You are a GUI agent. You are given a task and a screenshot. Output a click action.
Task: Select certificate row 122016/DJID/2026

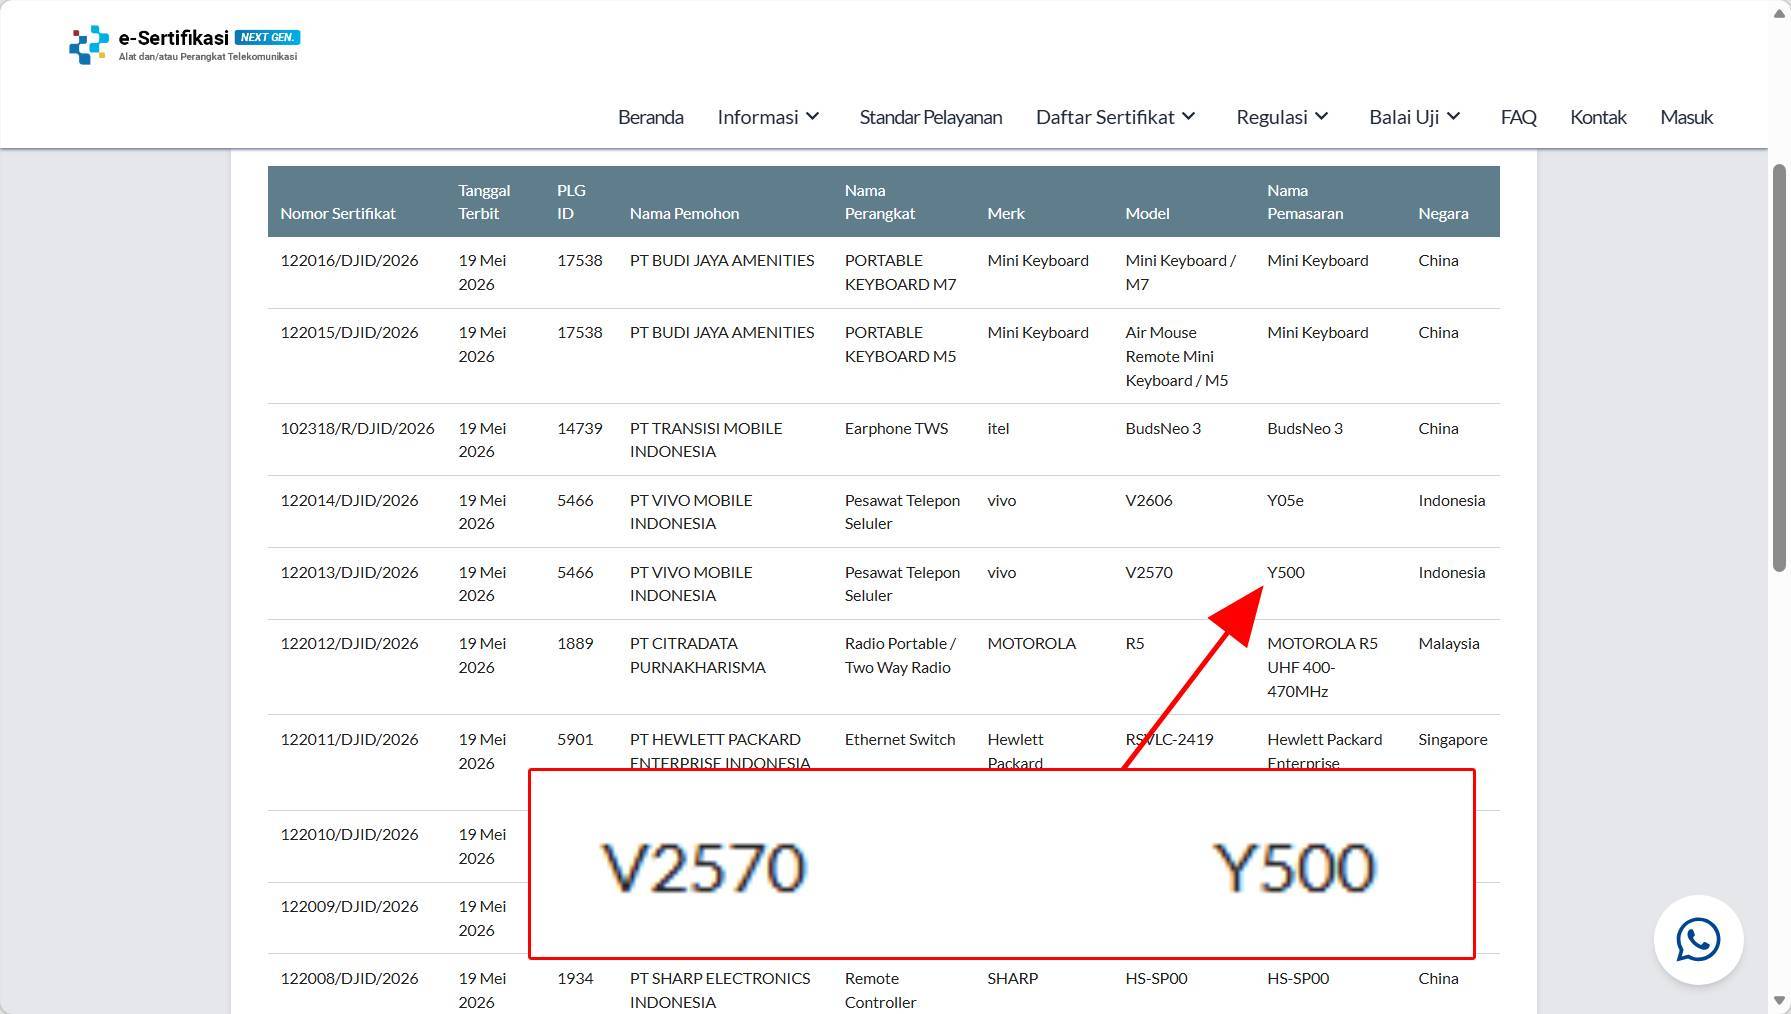pyautogui.click(x=884, y=272)
